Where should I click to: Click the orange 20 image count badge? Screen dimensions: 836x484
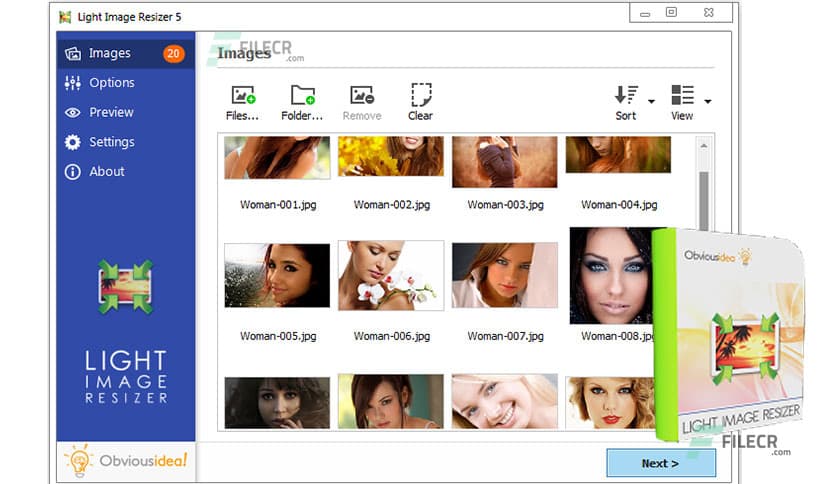pyautogui.click(x=173, y=53)
